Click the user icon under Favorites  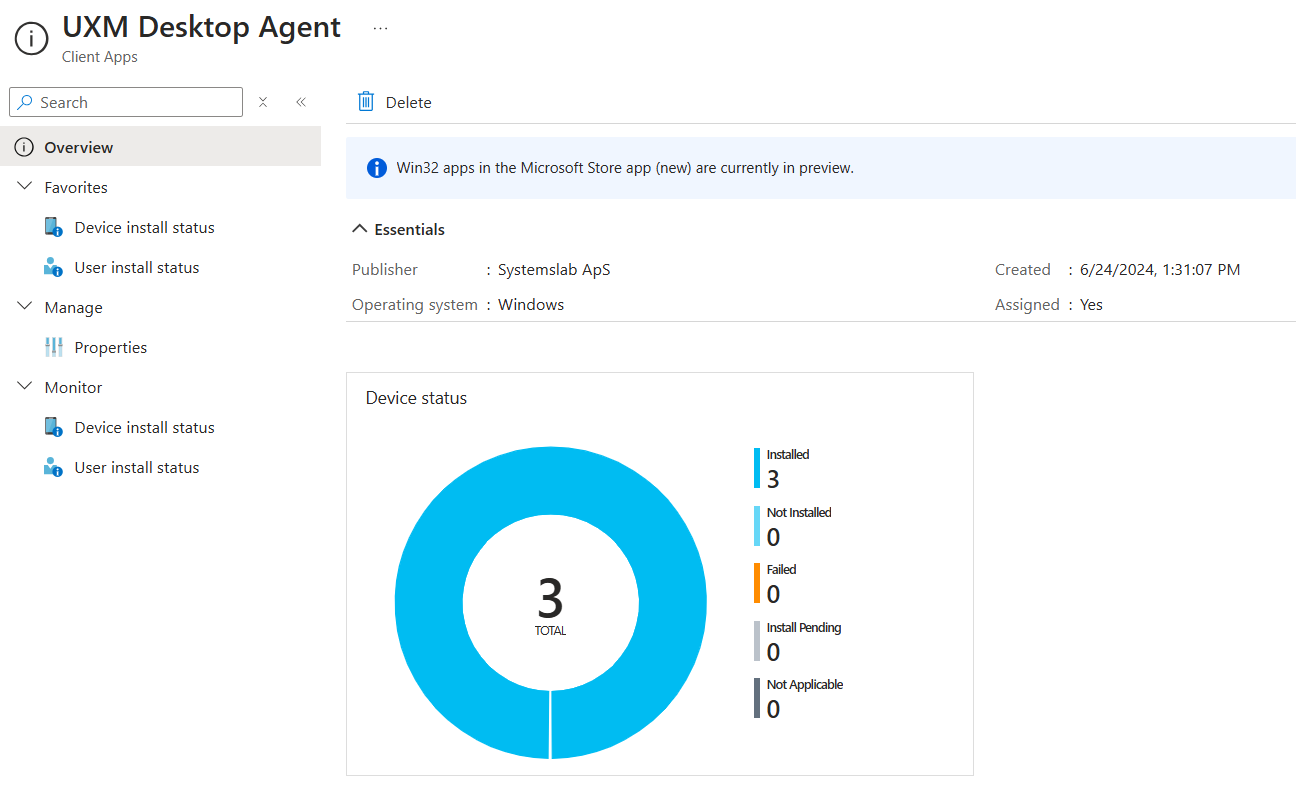(54, 267)
